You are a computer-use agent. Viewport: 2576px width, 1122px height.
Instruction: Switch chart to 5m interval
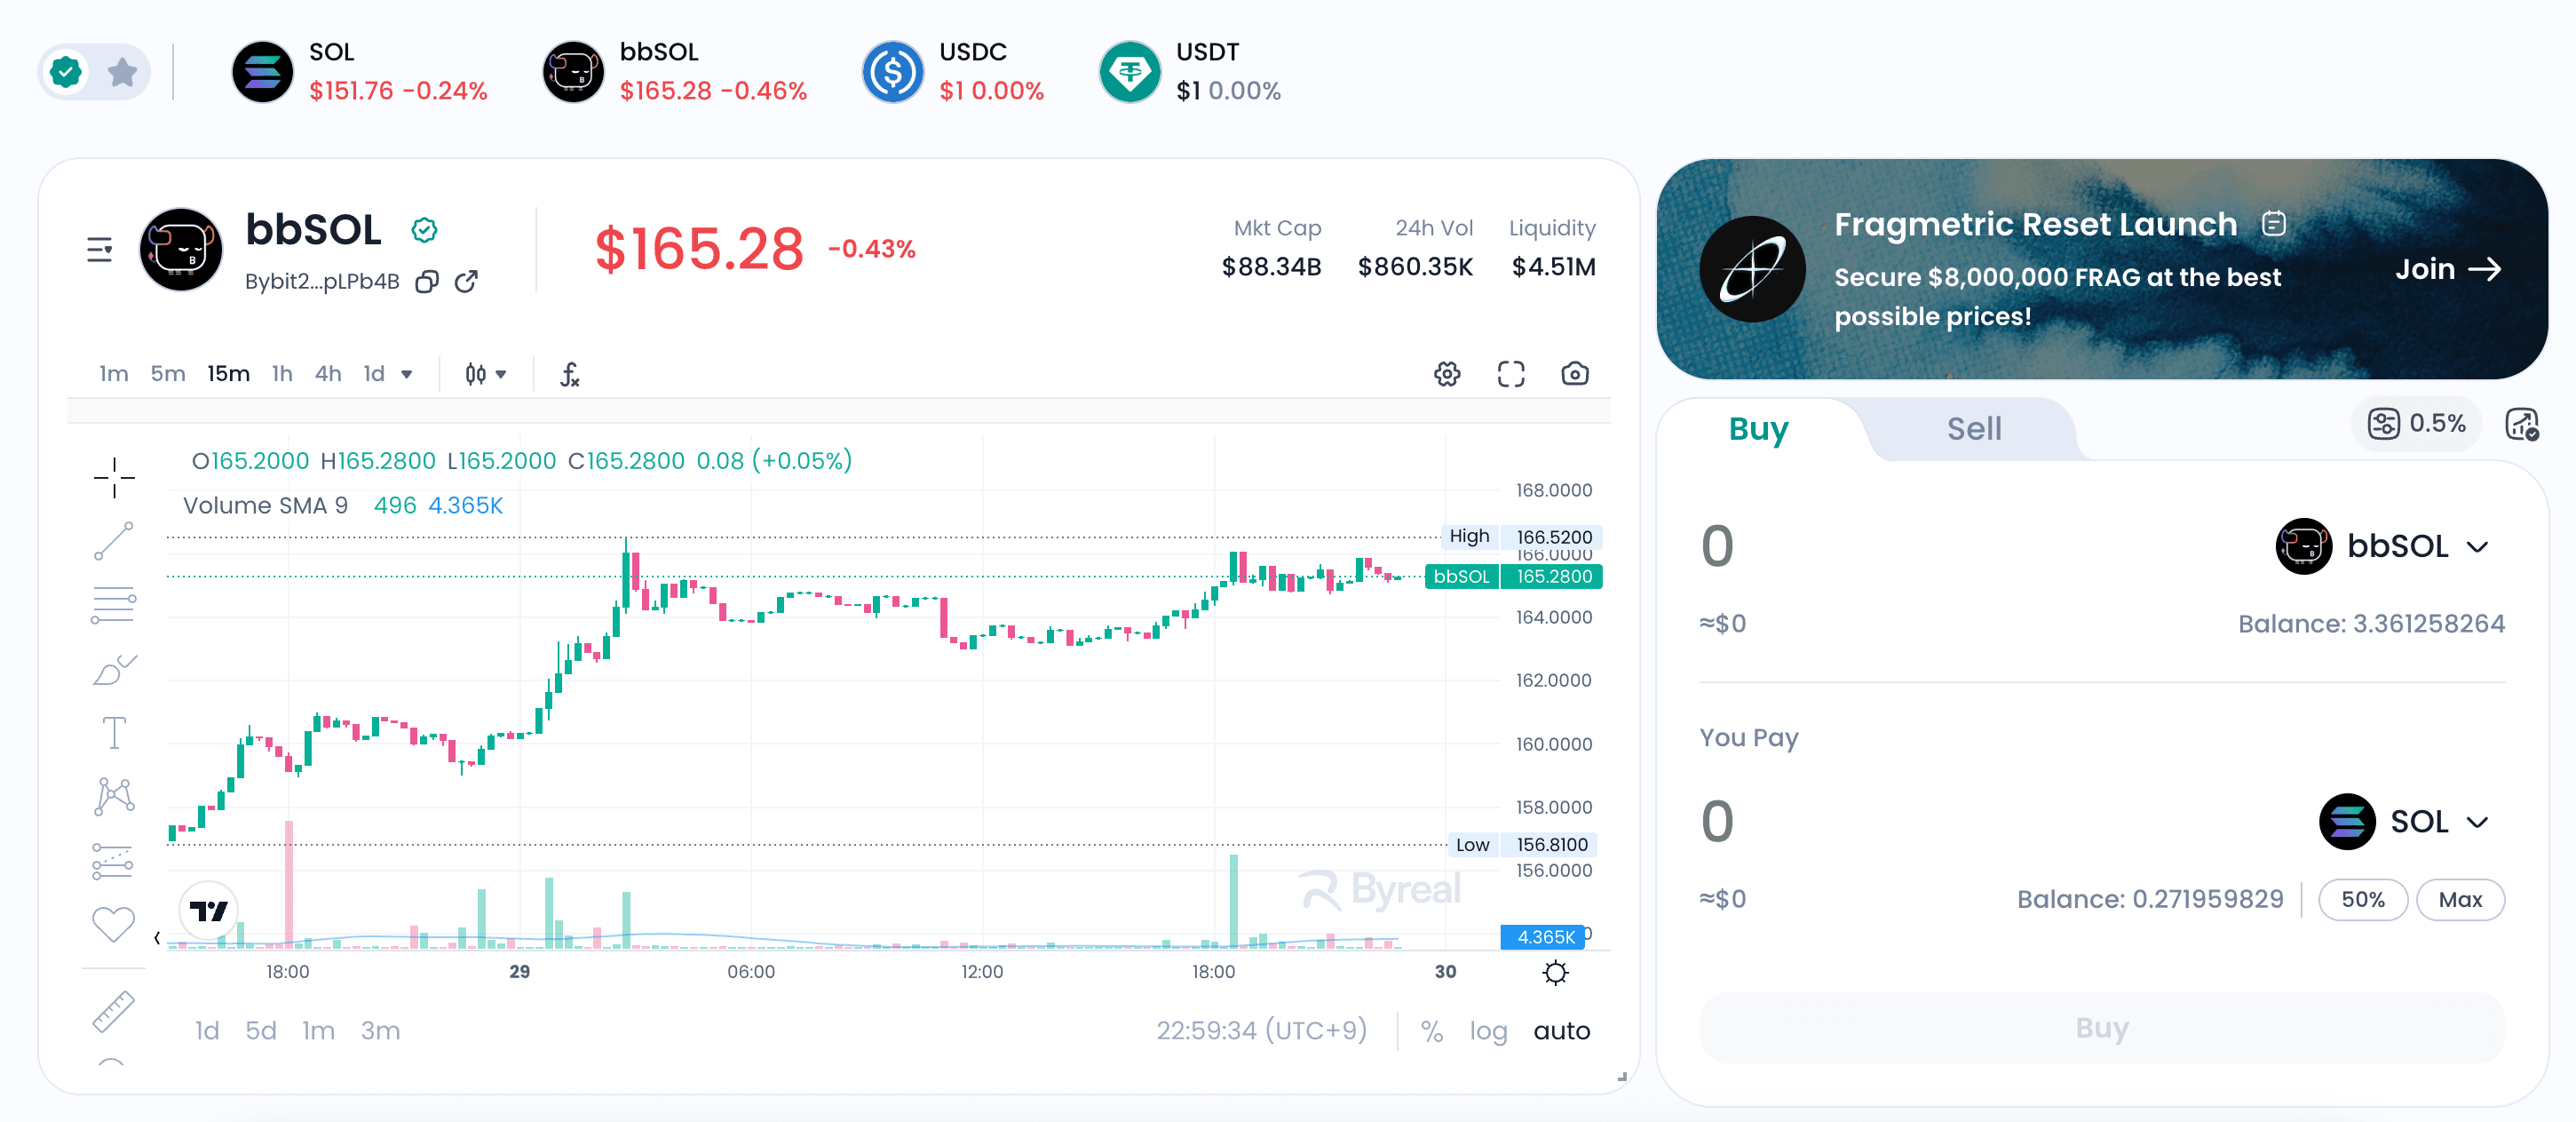coord(168,374)
